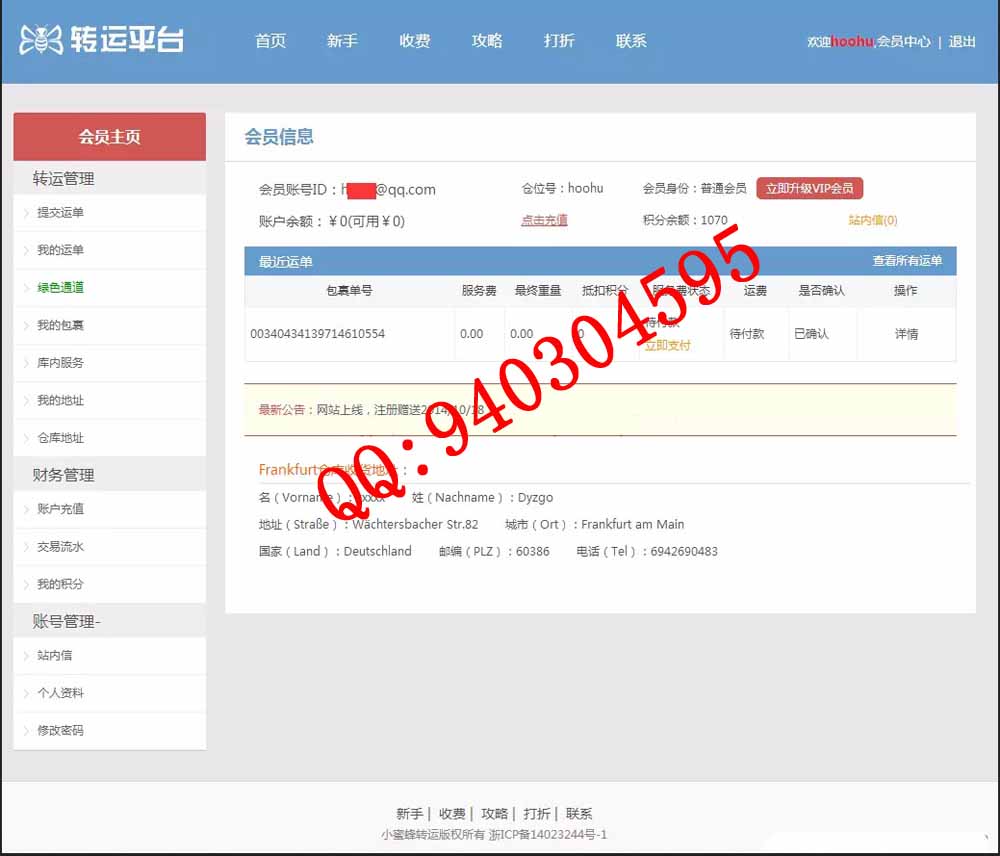1000x856 pixels.
Task: Click the chevron beside 交易流水
Action: [26, 547]
